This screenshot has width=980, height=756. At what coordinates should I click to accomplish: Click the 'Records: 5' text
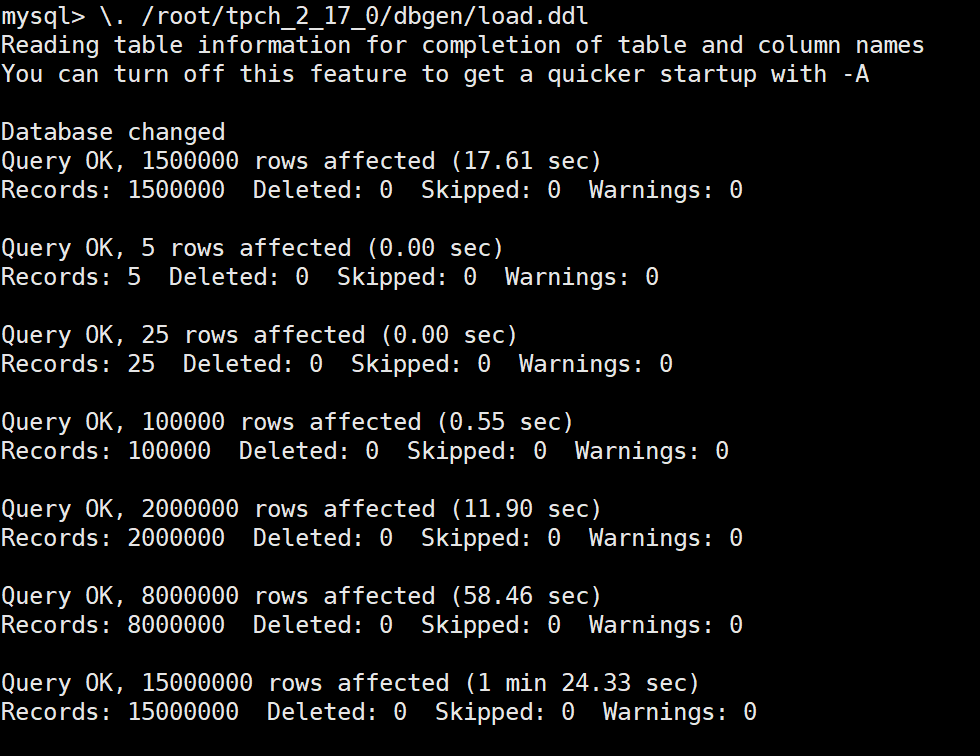click(71, 277)
